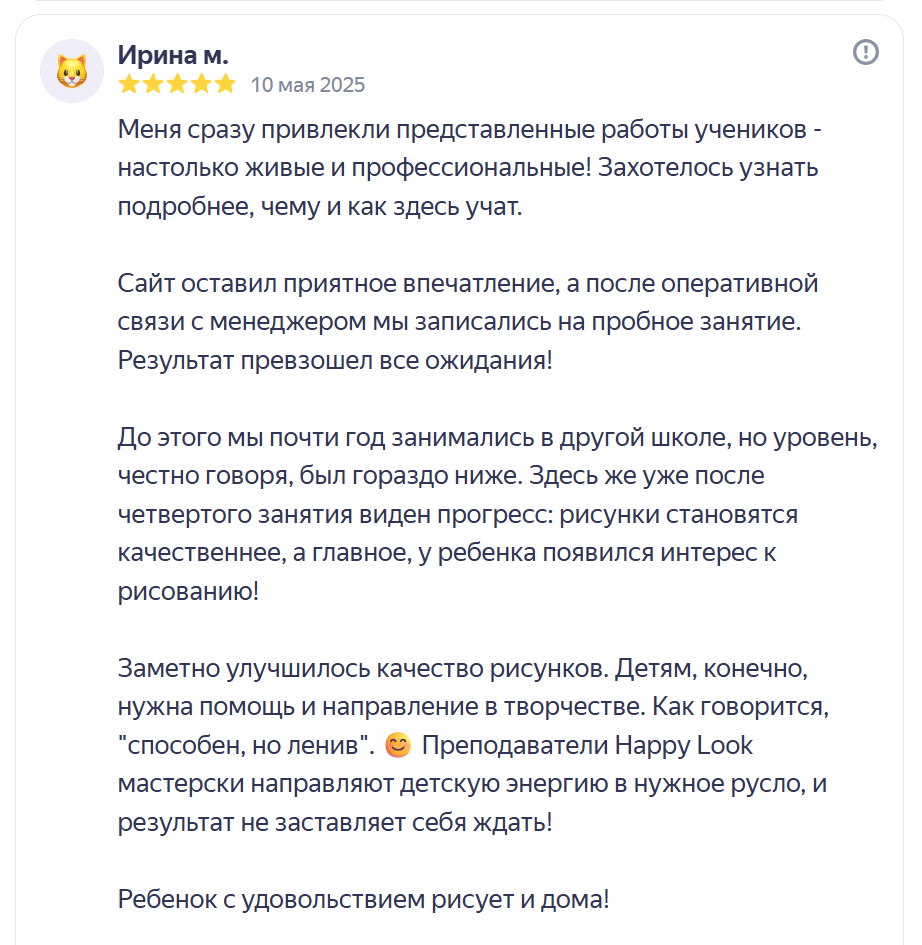Click the final line "Ребенок с удовольствием рисует"
The image size is (922, 945).
pyautogui.click(x=363, y=899)
